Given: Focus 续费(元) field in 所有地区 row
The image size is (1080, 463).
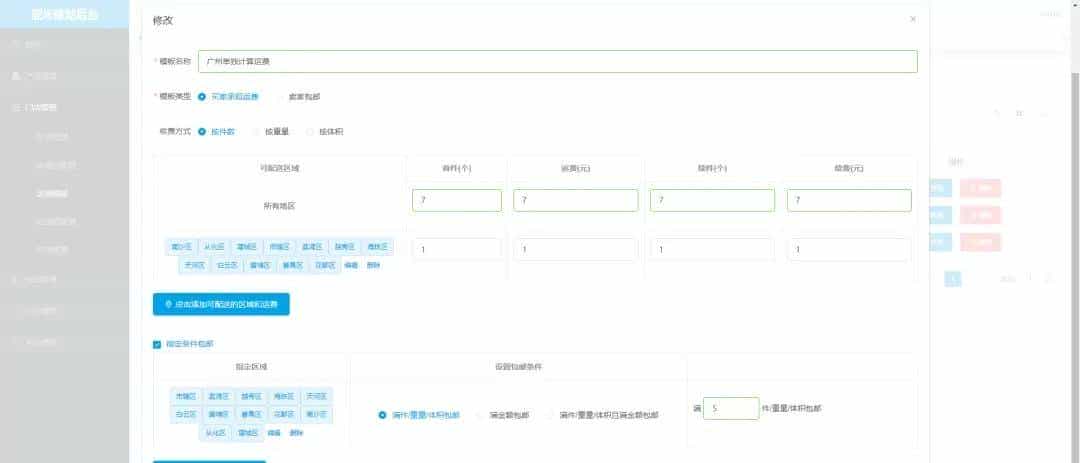Looking at the screenshot, I should click(x=849, y=200).
